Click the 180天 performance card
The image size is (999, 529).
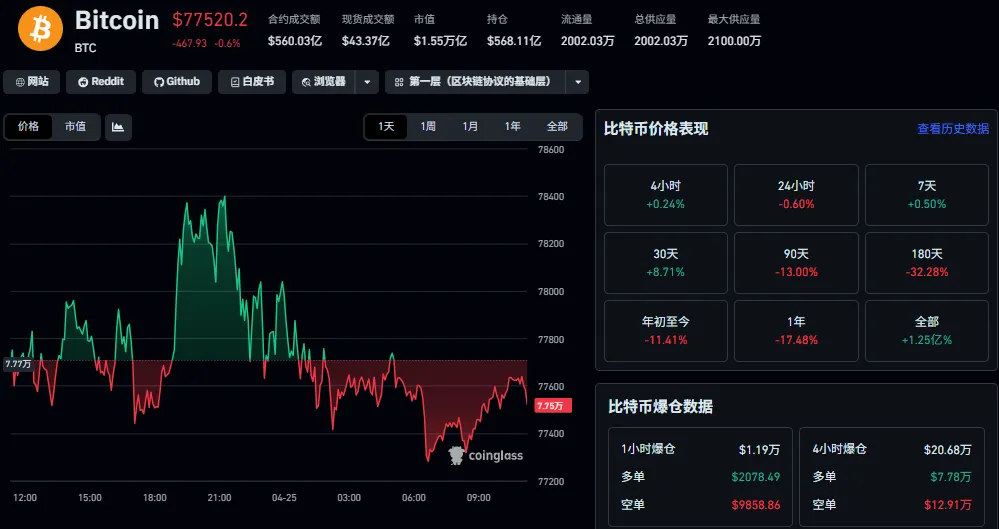tap(927, 263)
